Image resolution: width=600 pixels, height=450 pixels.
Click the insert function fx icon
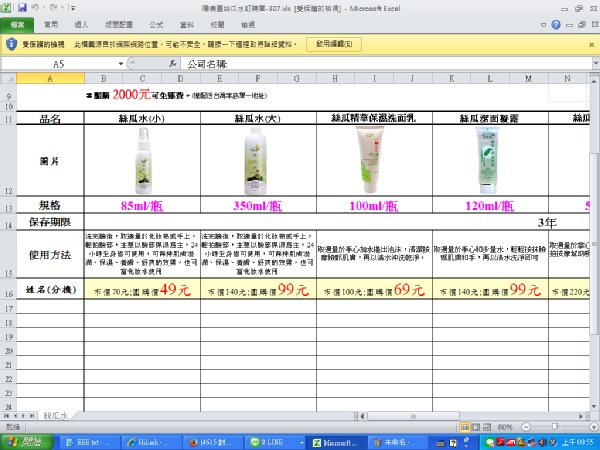click(172, 63)
